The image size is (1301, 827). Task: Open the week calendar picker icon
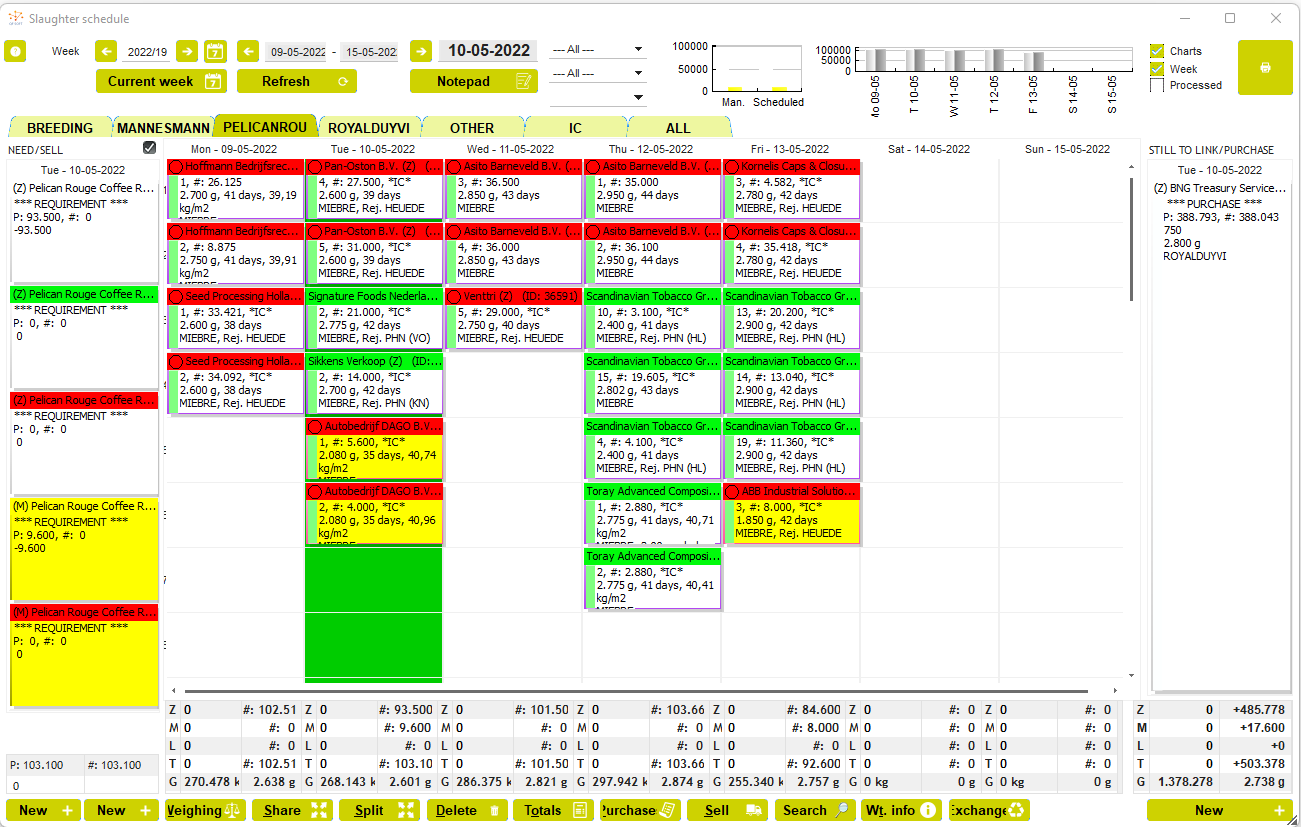215,51
